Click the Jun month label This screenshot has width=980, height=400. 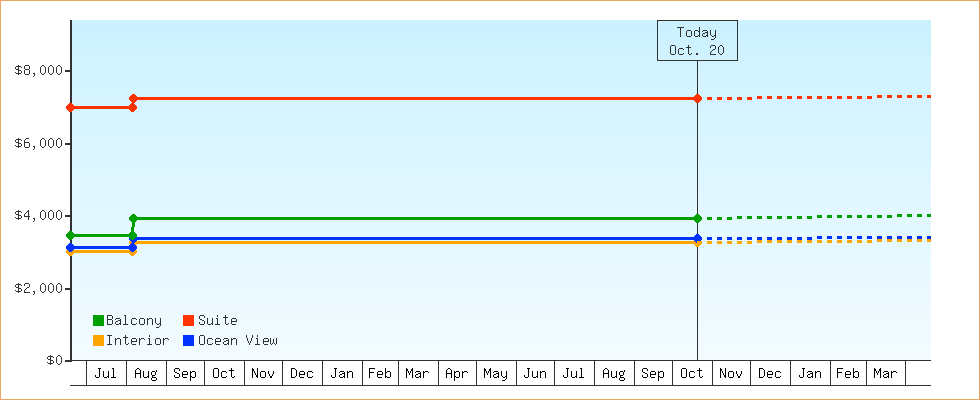point(535,374)
